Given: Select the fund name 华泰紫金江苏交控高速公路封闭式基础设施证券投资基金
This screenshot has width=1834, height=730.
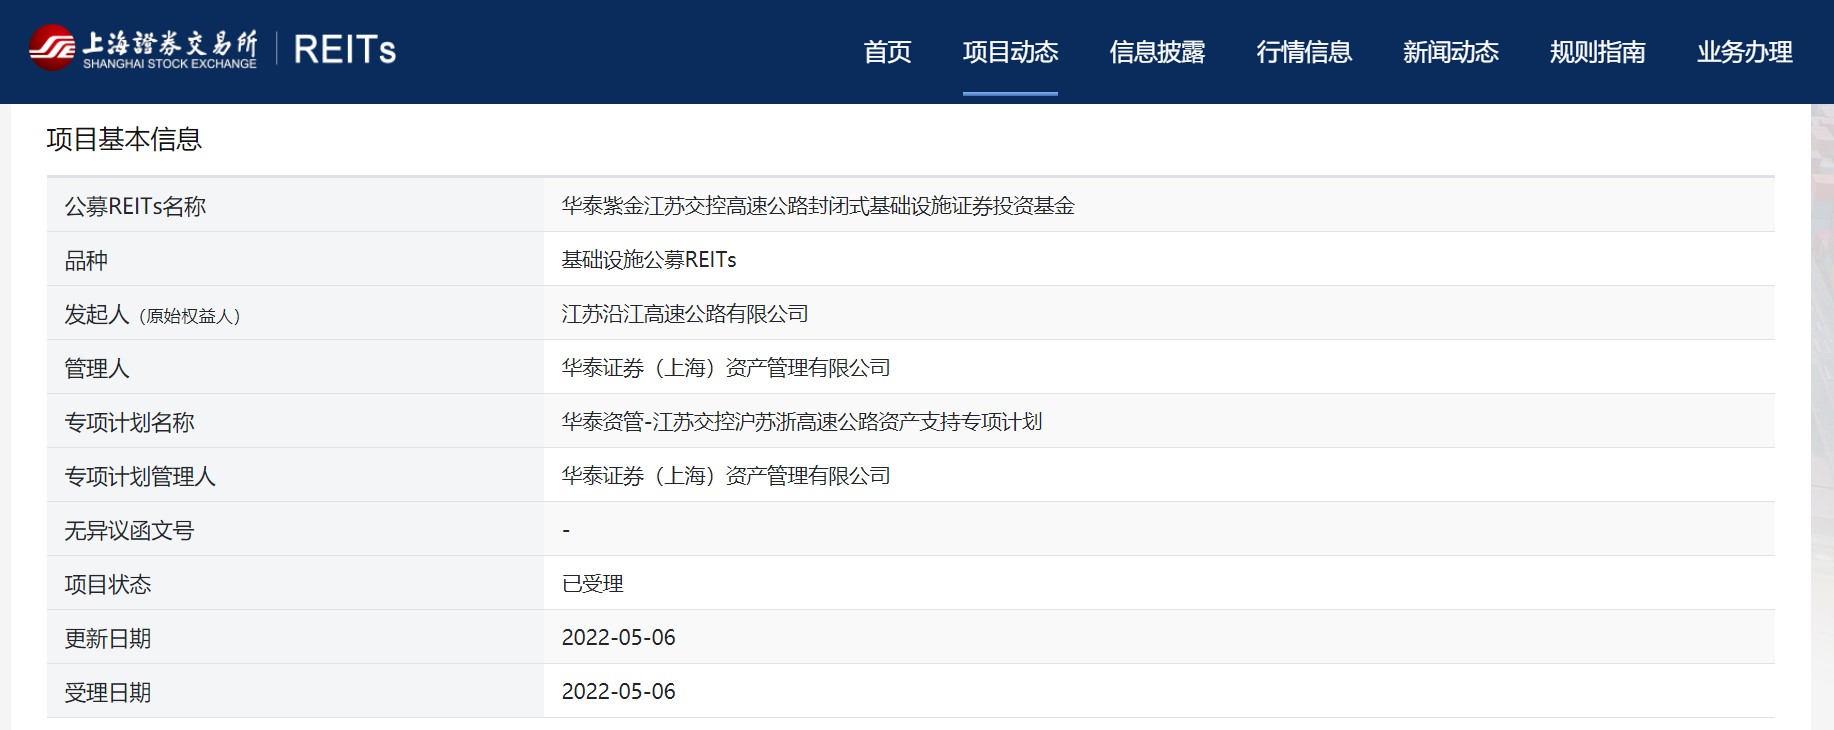Looking at the screenshot, I should point(818,206).
